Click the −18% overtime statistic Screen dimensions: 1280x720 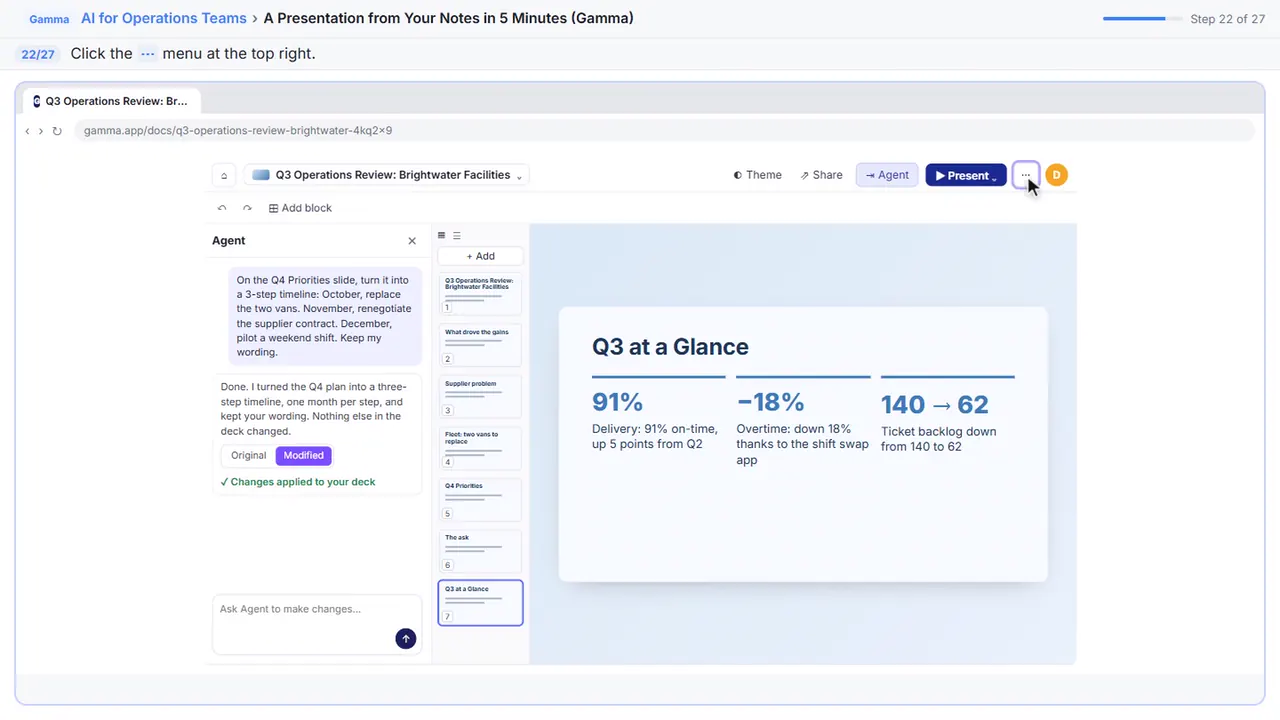(770, 402)
